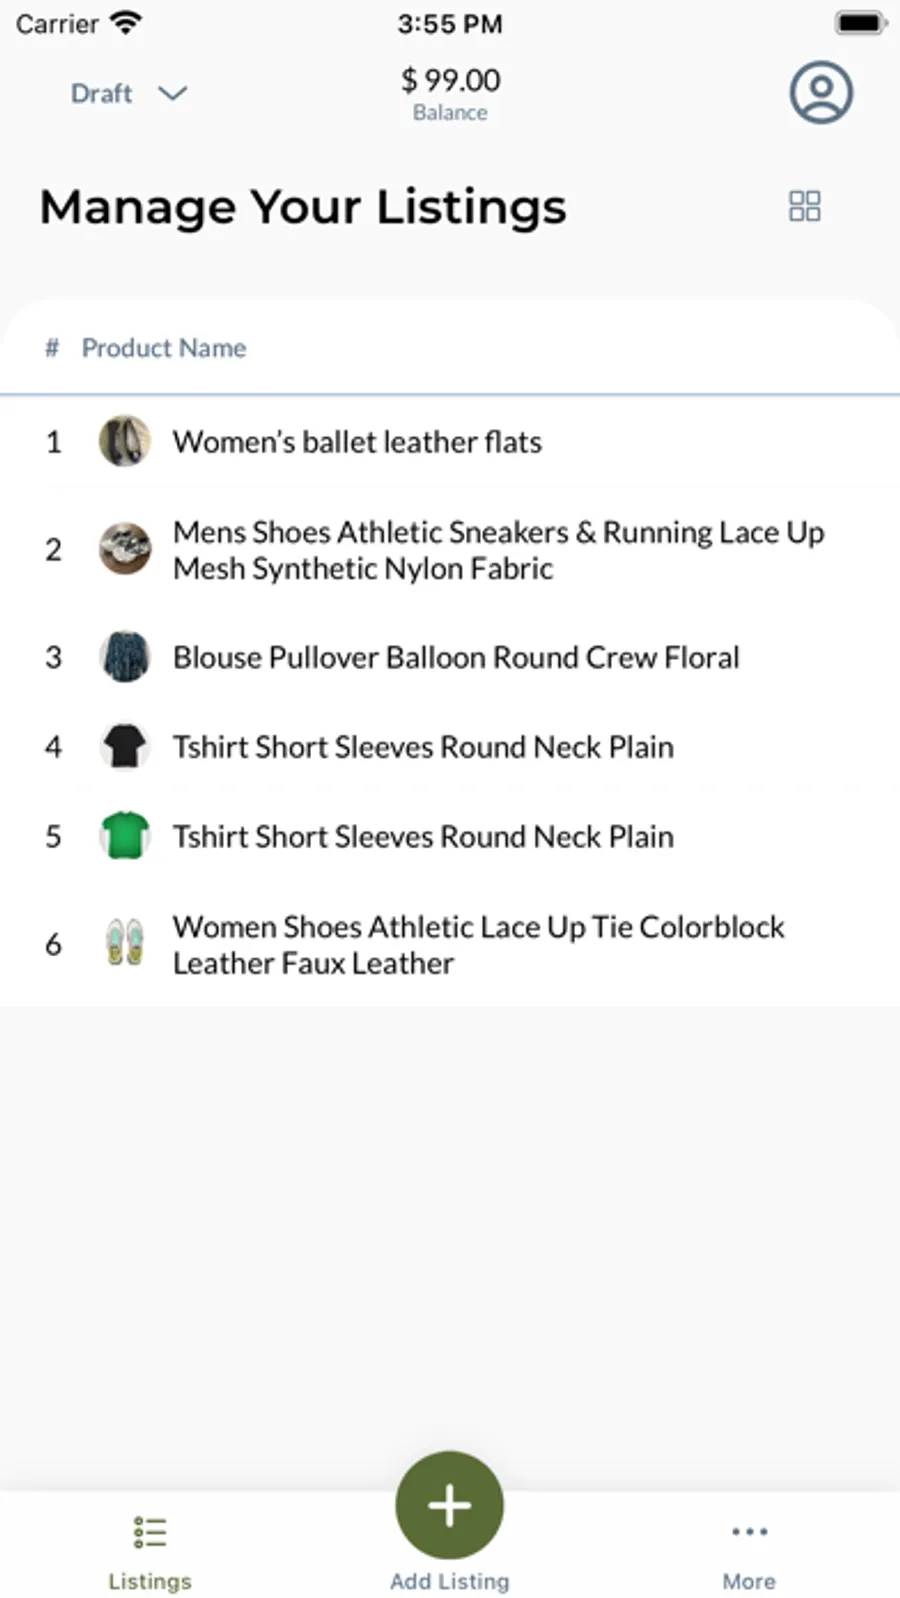Open Women Shoes Athletic Lace Up listing title

coord(478,944)
